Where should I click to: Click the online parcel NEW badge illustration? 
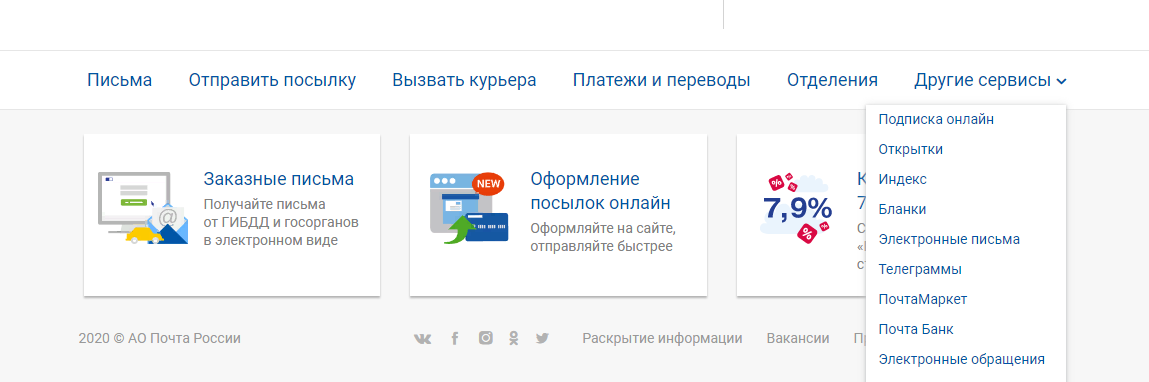pos(470,207)
